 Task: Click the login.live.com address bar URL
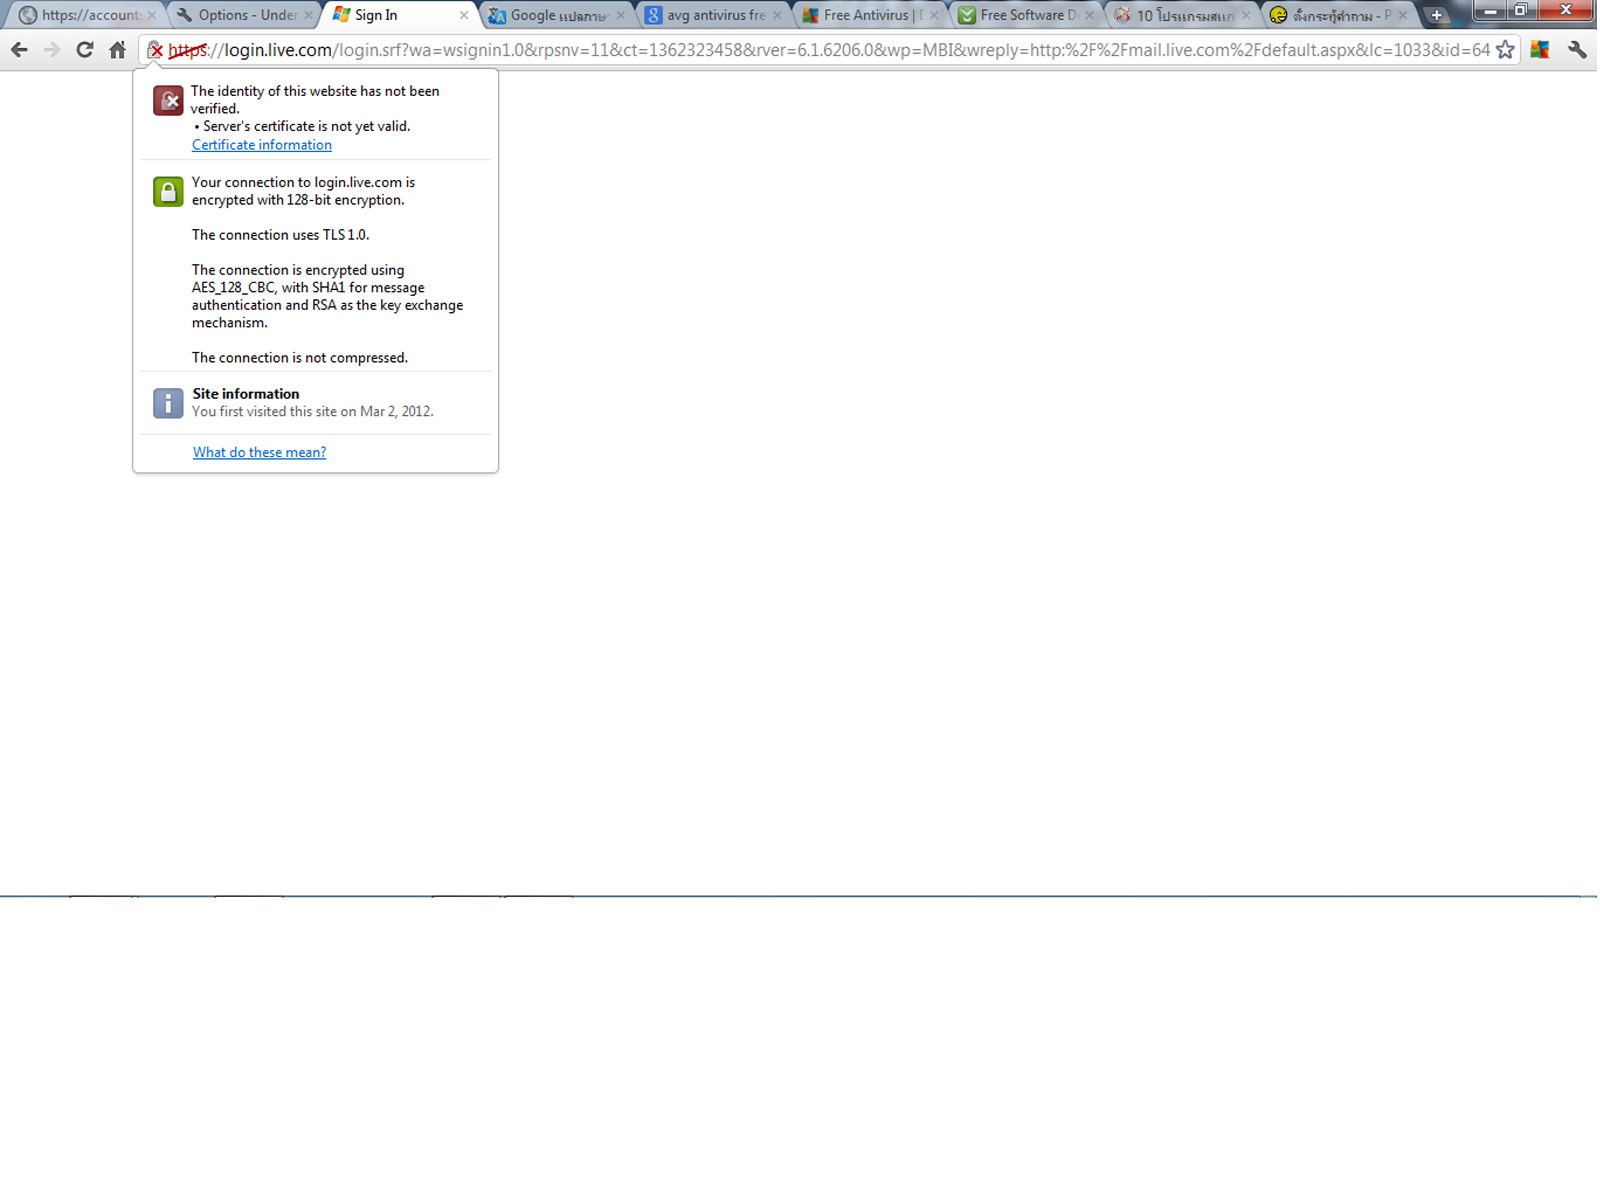pos(829,50)
